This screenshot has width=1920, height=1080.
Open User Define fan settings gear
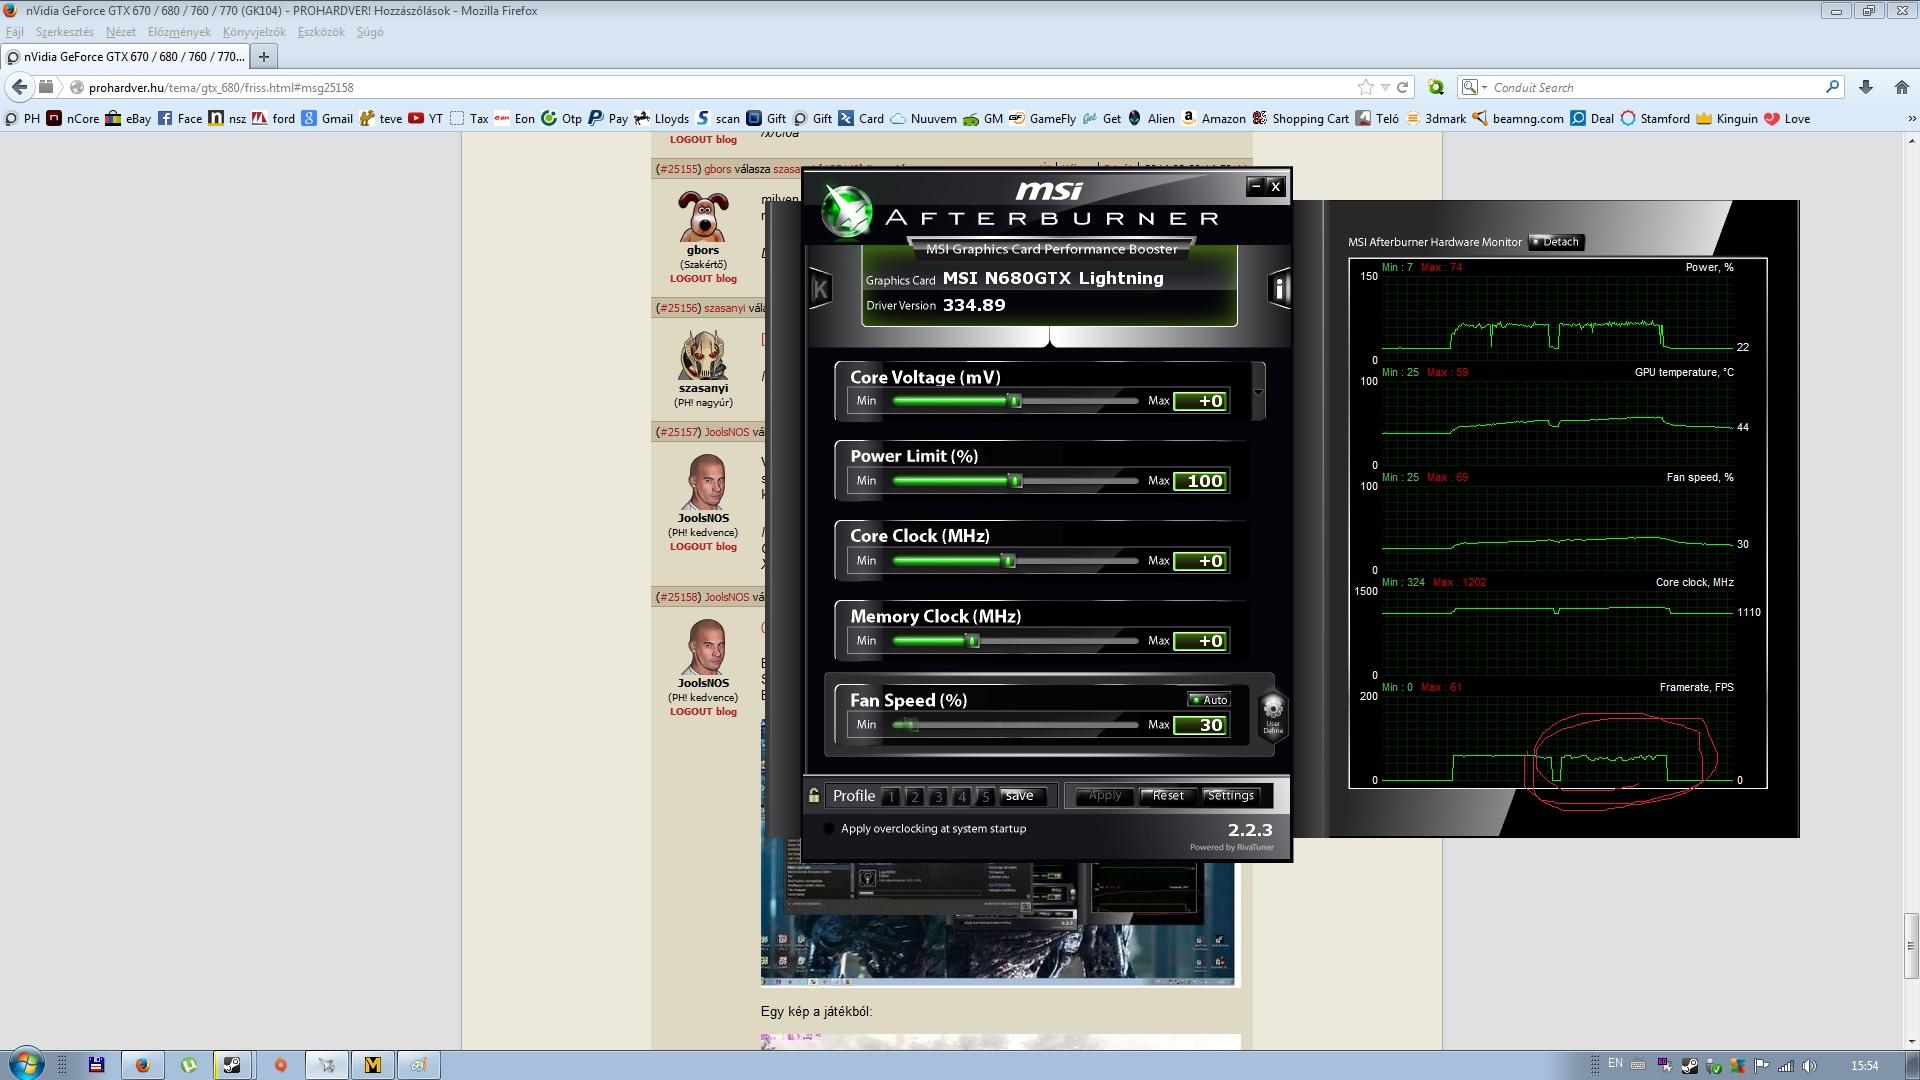pyautogui.click(x=1272, y=715)
